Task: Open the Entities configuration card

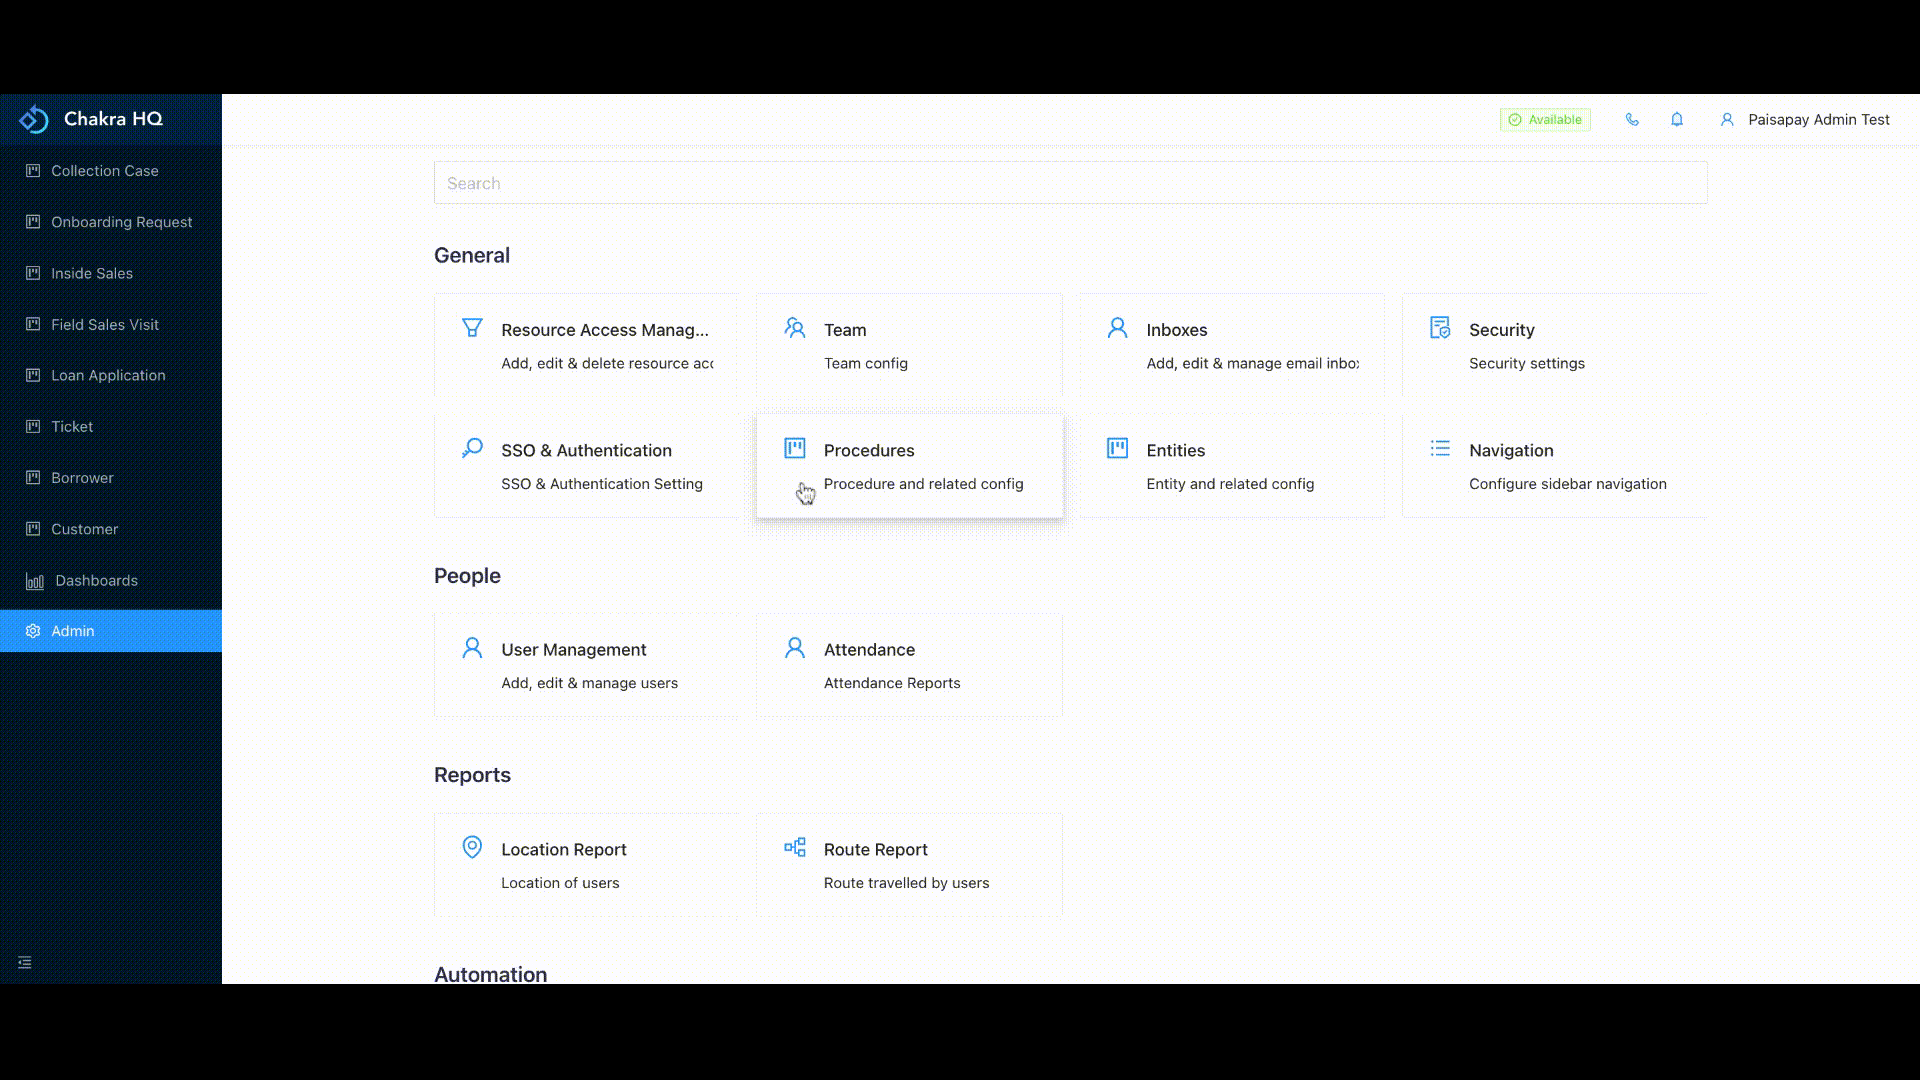Action: [1231, 466]
